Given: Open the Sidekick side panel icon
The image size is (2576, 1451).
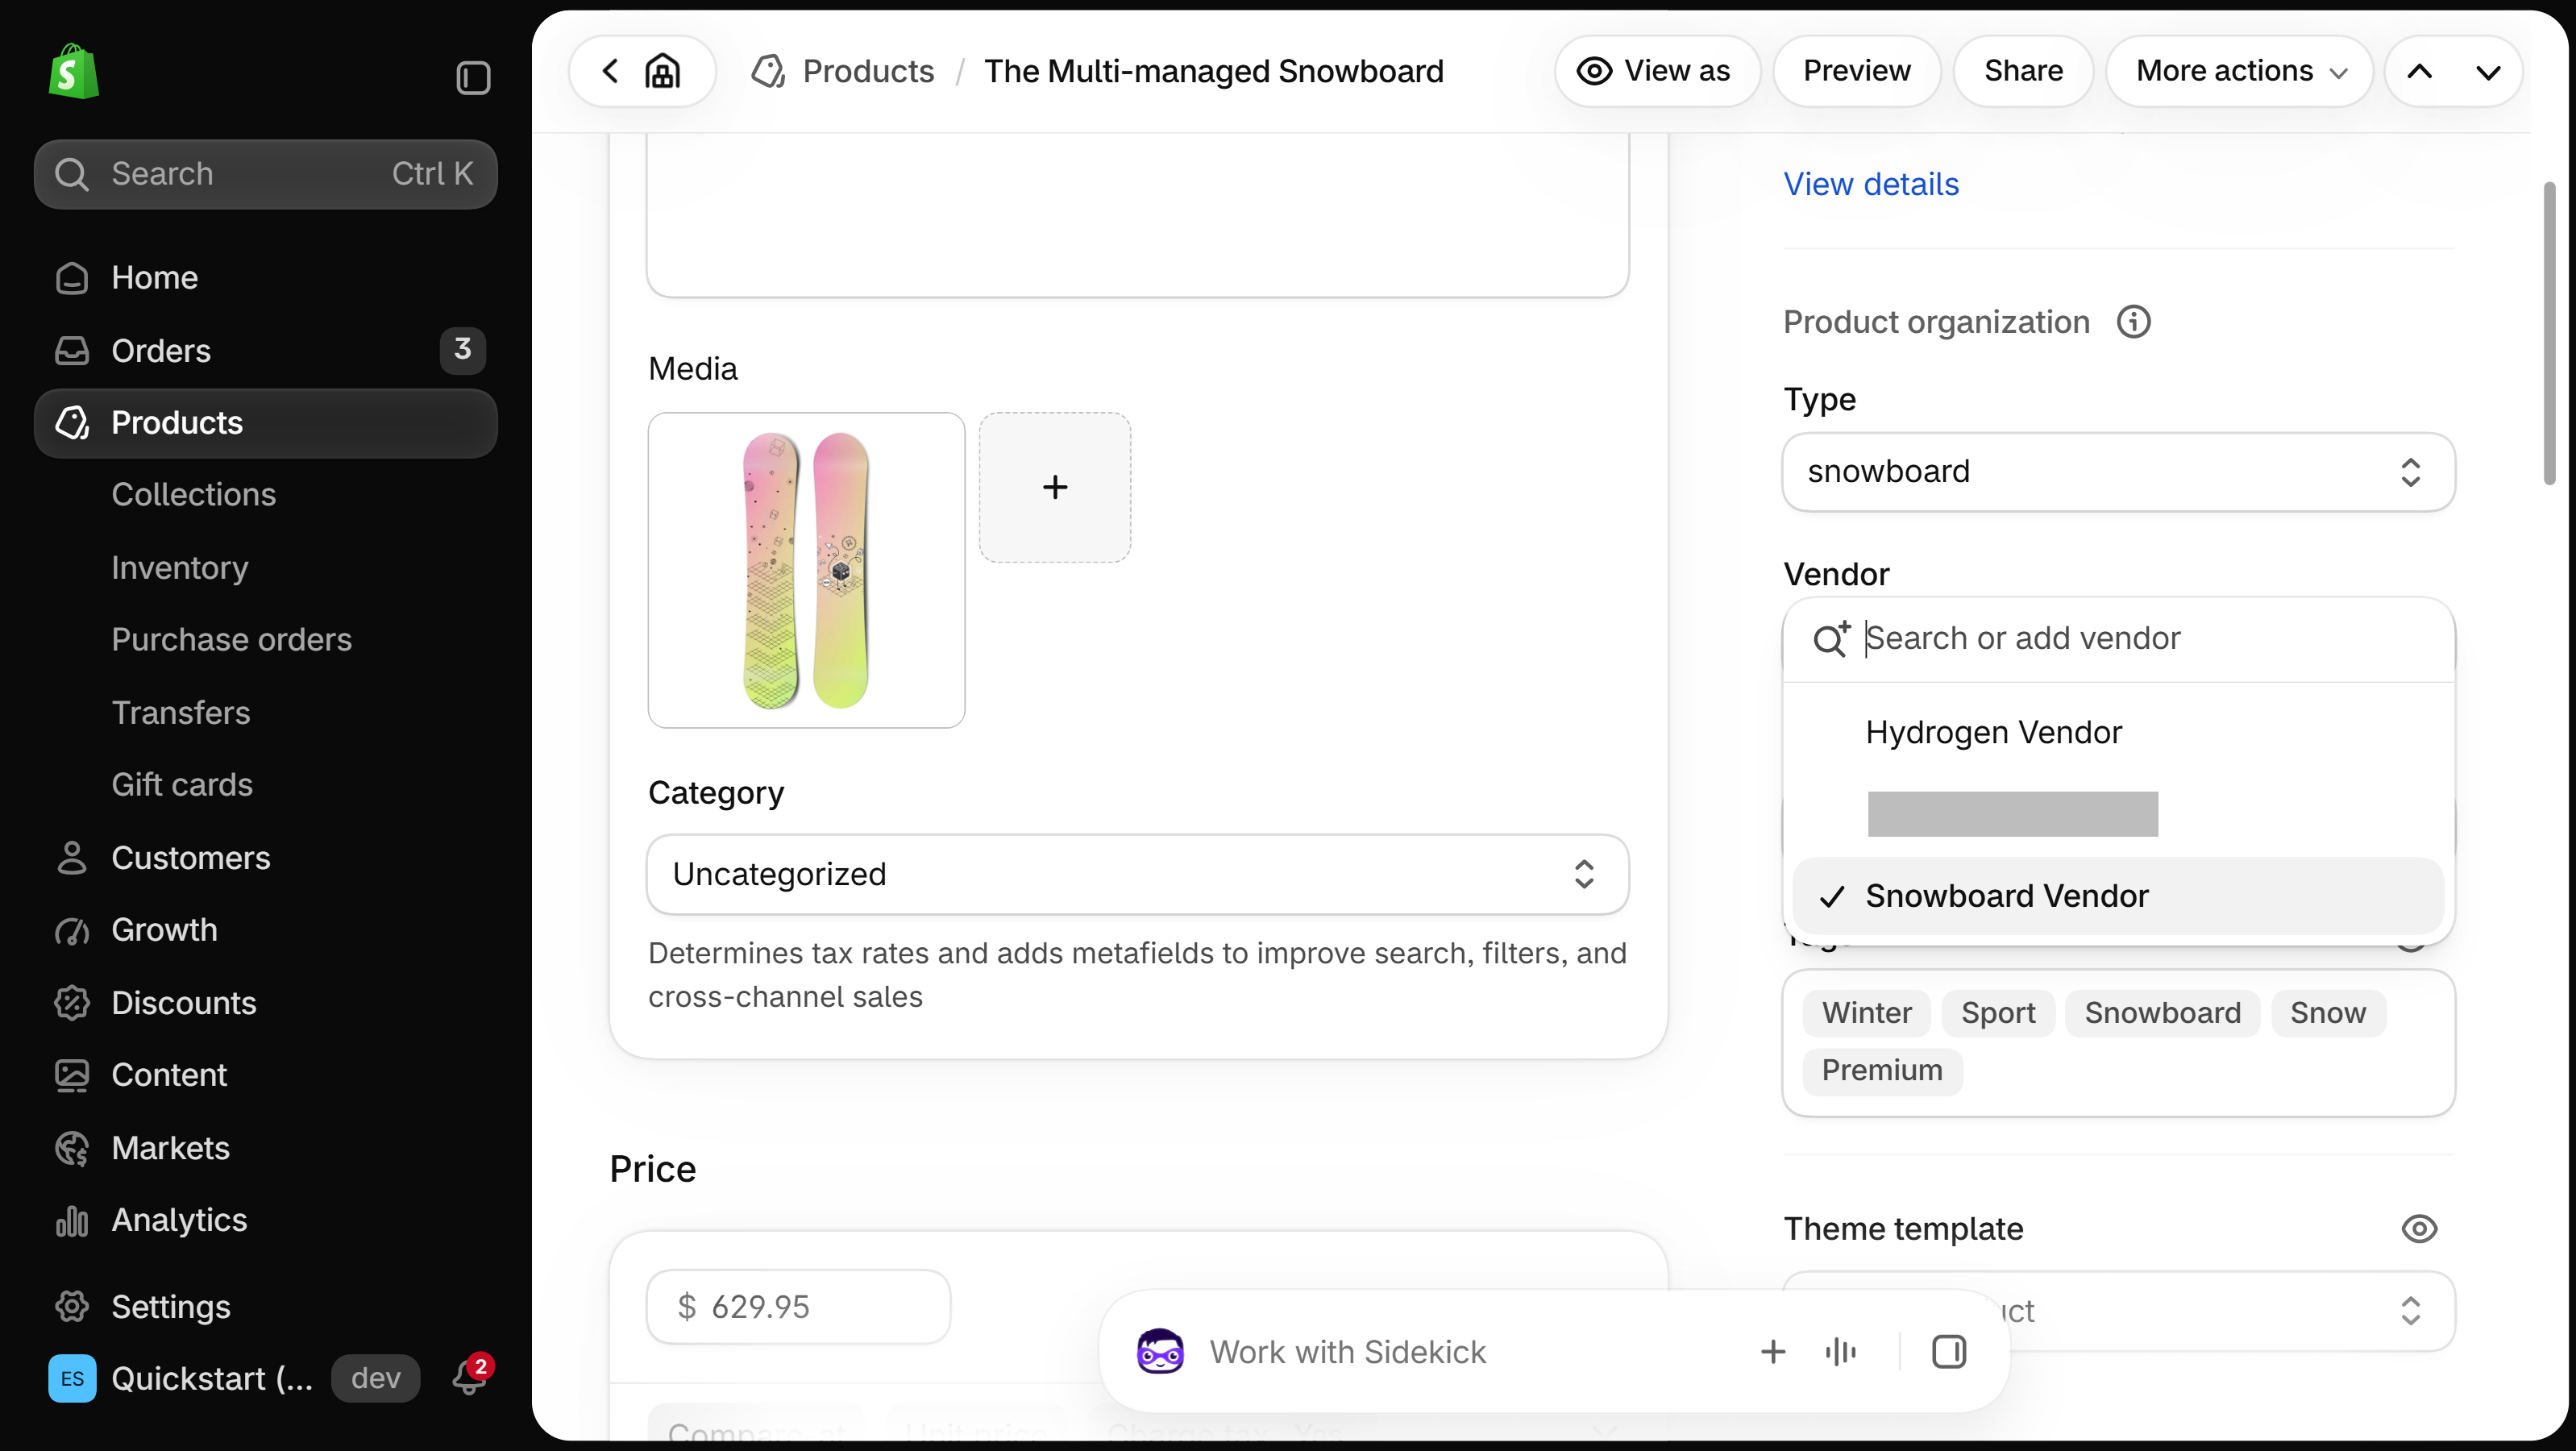Looking at the screenshot, I should (x=1948, y=1352).
